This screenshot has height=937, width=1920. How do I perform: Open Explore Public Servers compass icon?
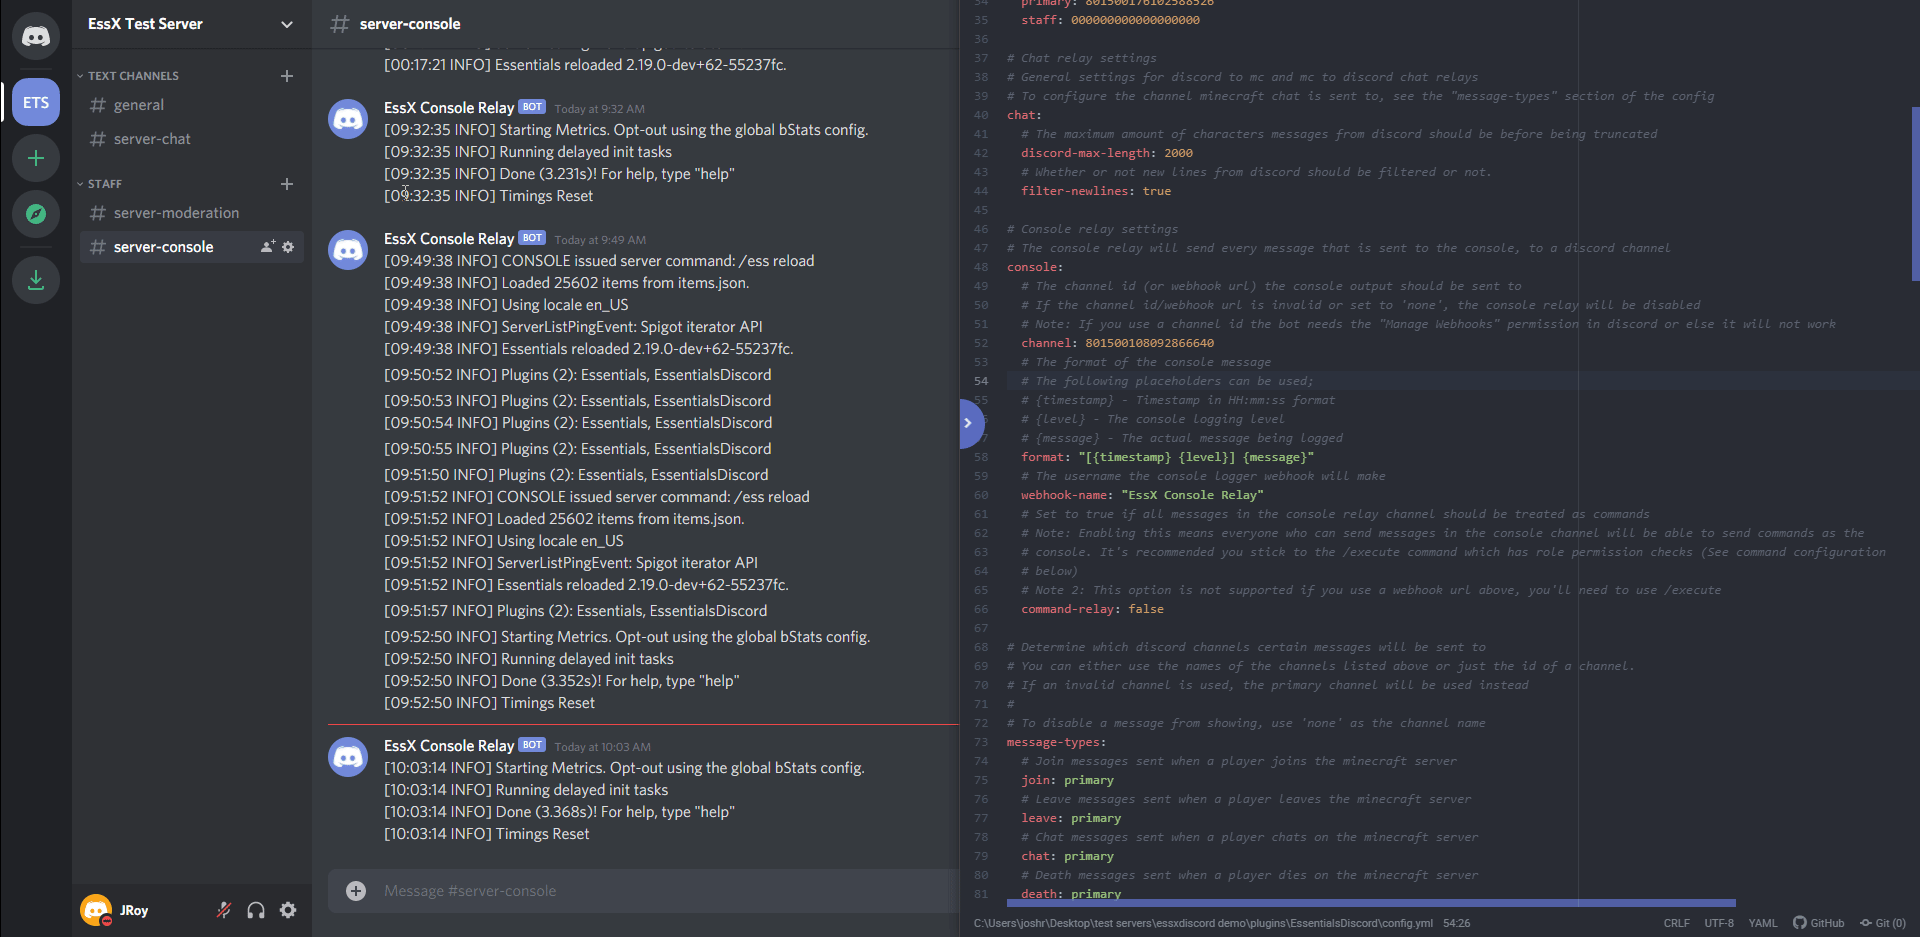[x=36, y=214]
